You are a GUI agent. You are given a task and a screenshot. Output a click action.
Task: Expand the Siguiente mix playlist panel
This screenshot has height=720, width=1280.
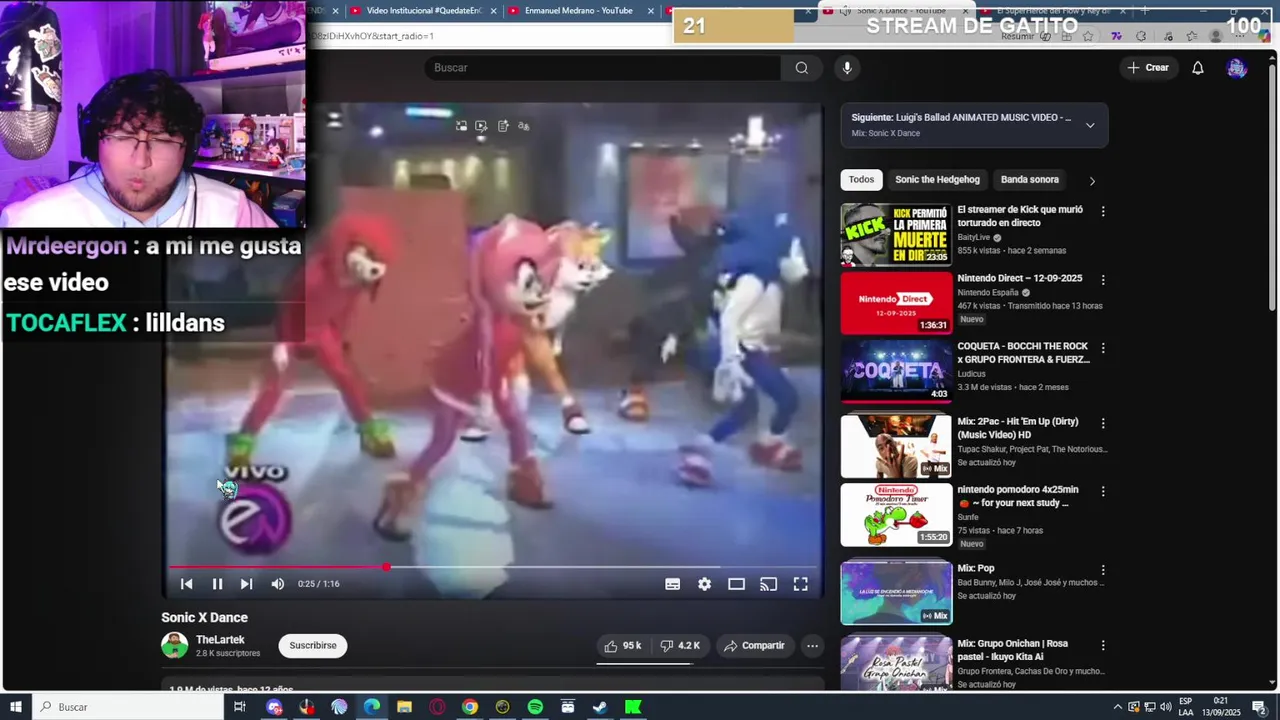click(1090, 125)
